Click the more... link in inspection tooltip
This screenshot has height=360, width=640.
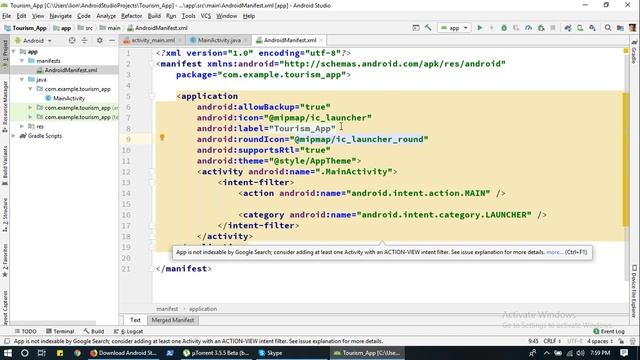pos(554,252)
